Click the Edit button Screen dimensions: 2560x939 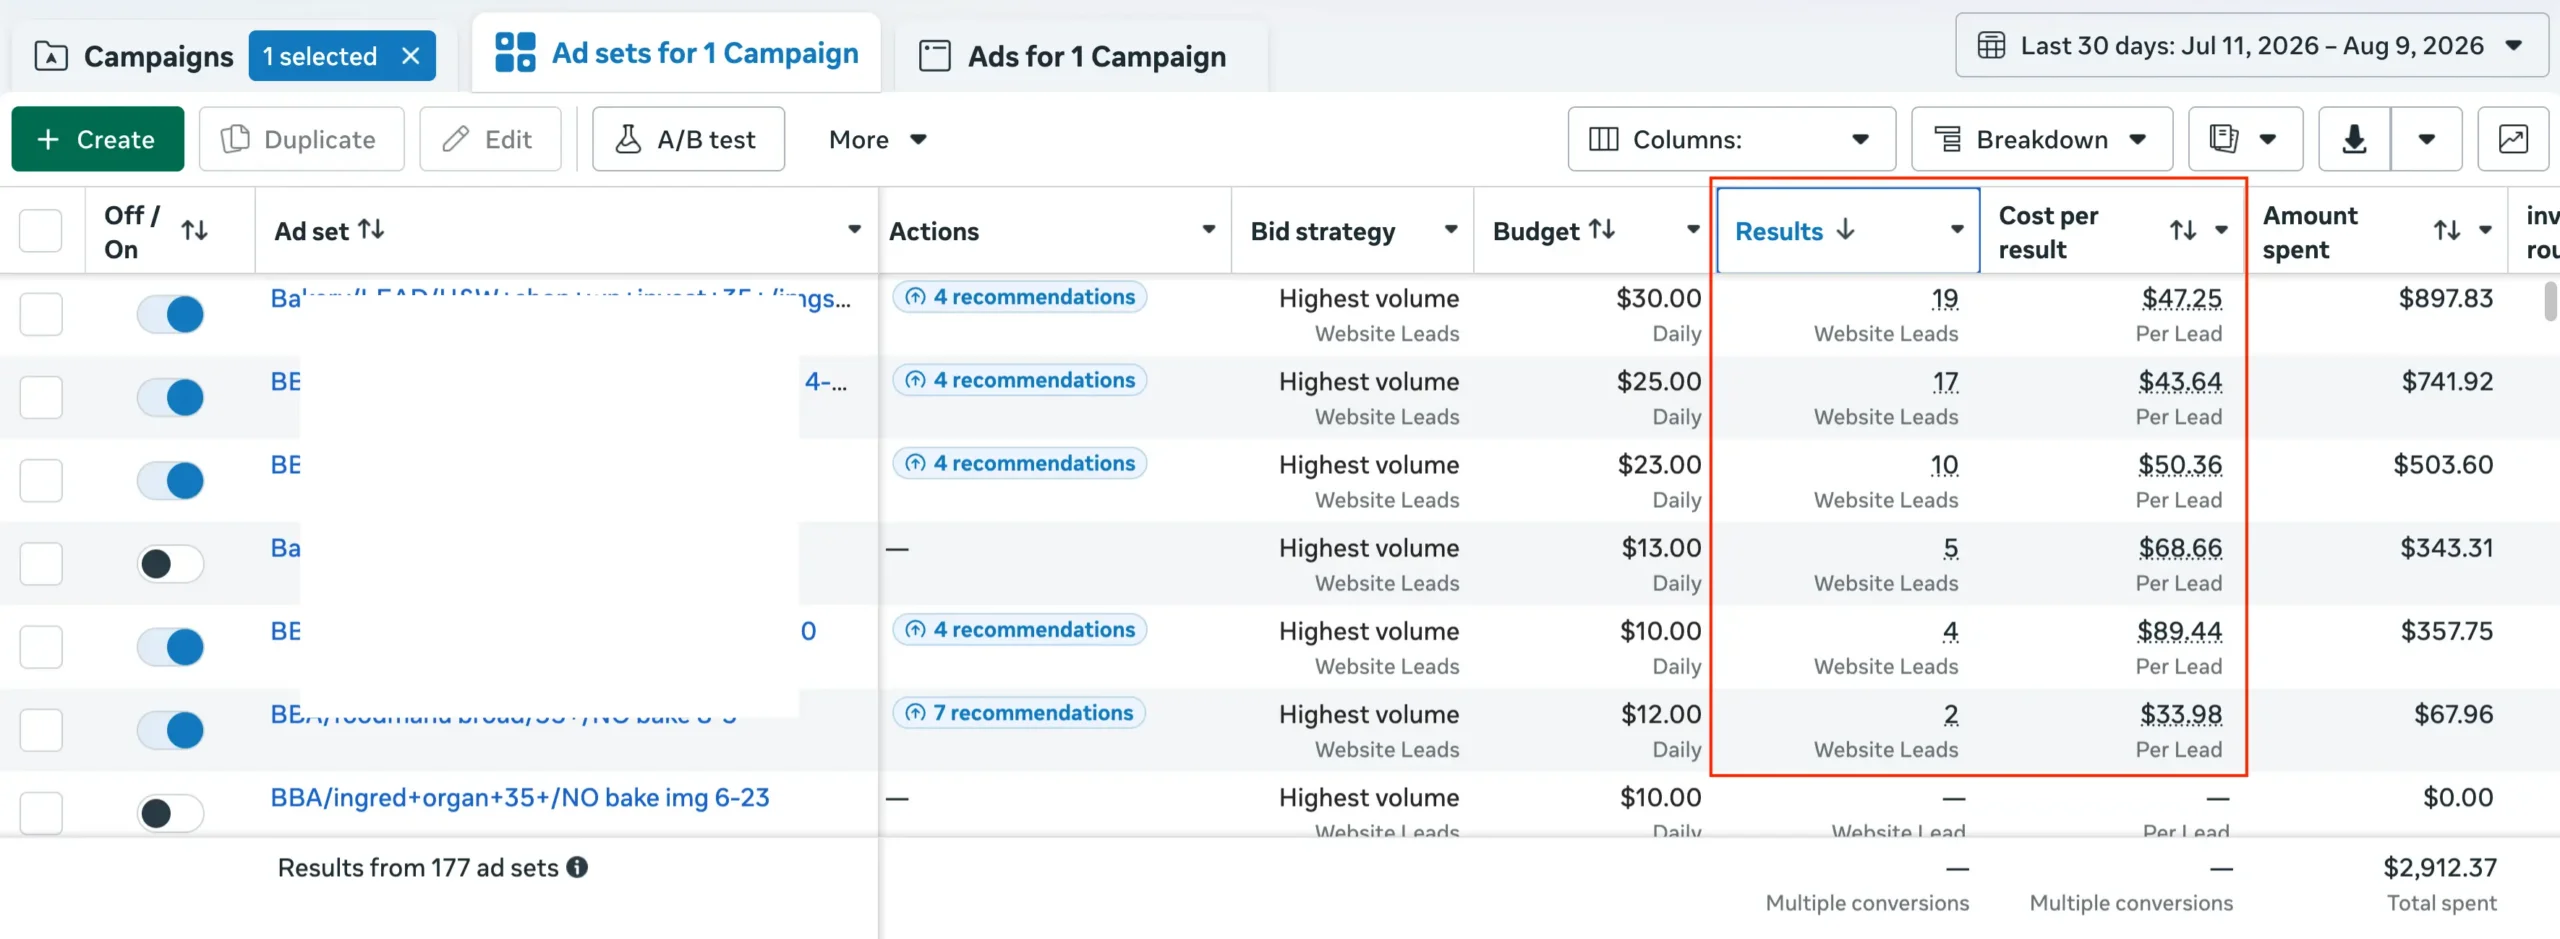[x=489, y=139]
